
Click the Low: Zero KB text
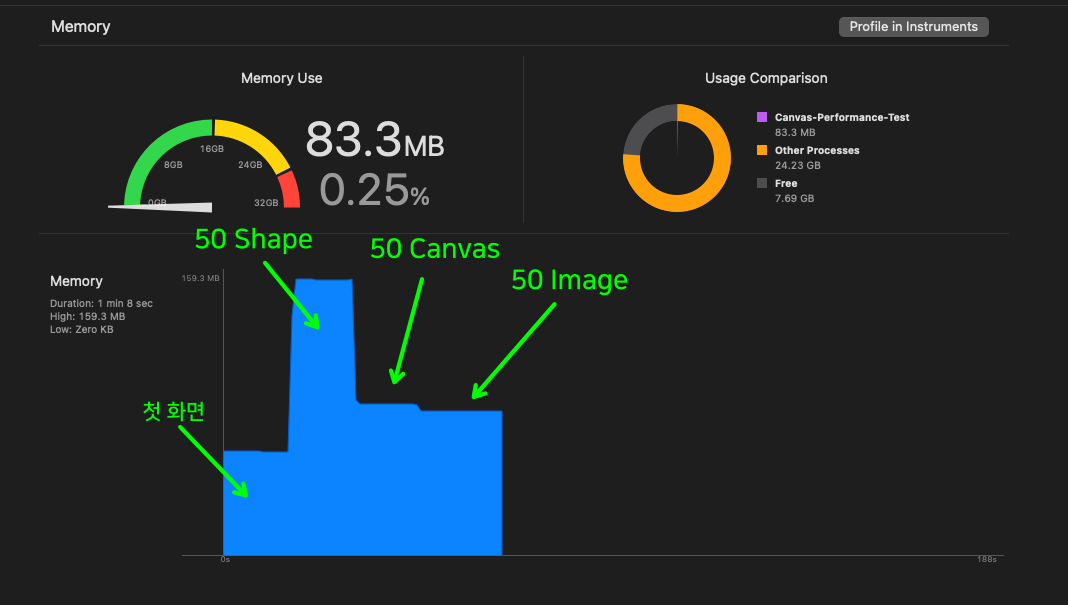82,329
